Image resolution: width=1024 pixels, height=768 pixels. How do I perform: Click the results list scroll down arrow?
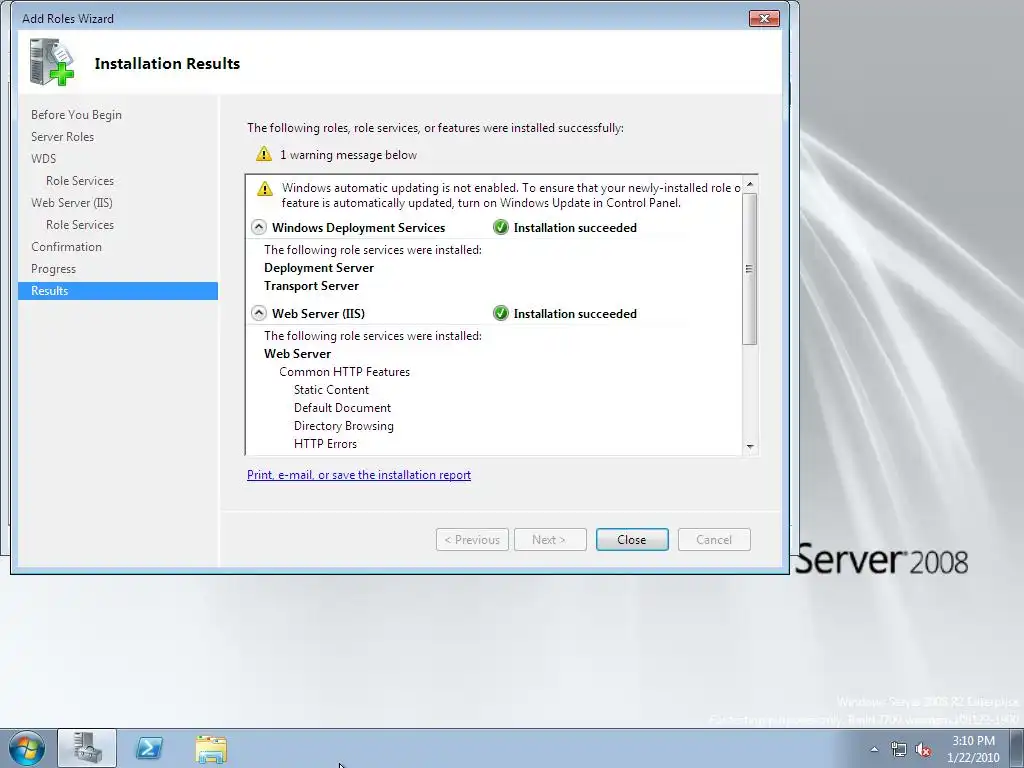[750, 447]
